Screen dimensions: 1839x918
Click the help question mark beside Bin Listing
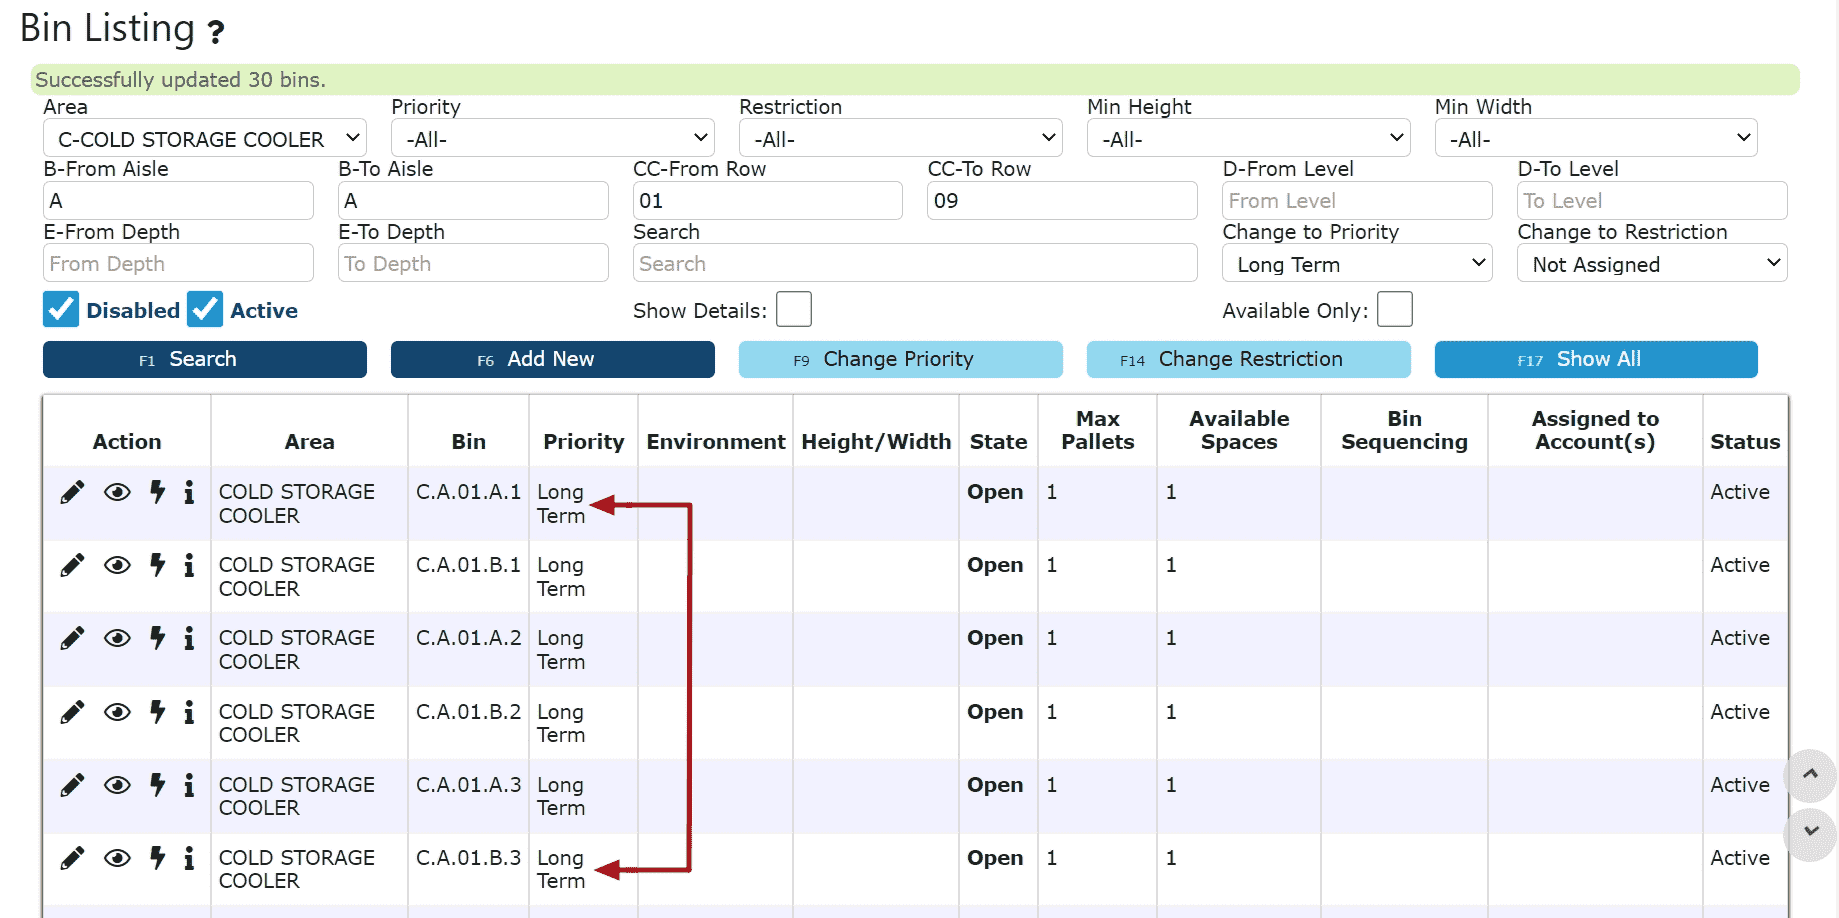point(216,32)
